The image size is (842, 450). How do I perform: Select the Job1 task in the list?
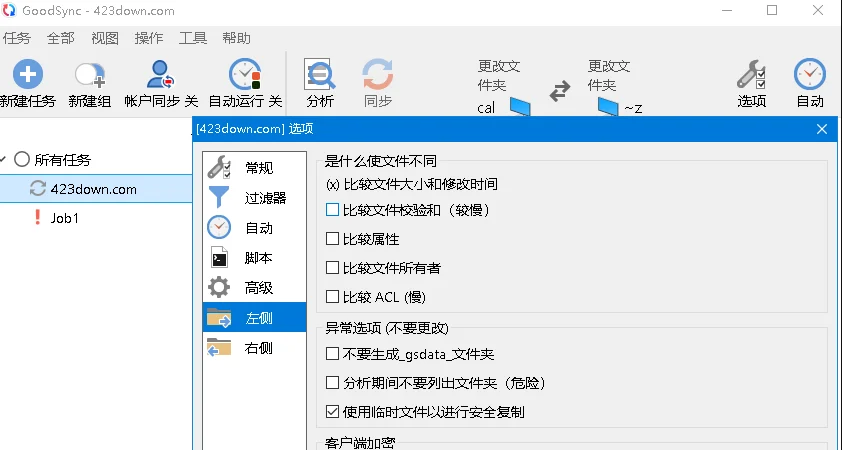click(64, 217)
